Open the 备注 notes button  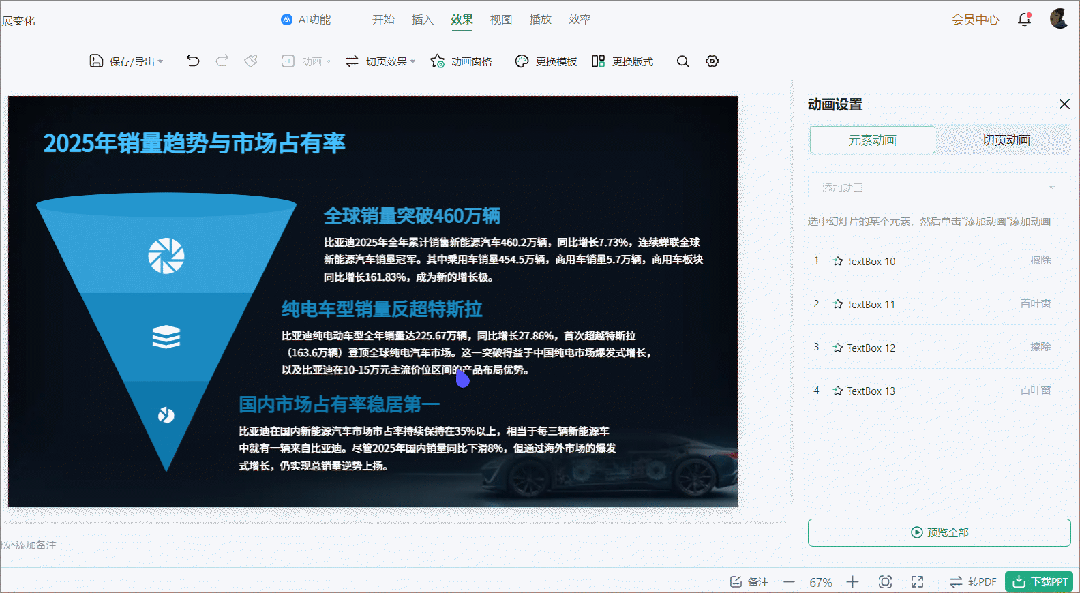(x=749, y=582)
